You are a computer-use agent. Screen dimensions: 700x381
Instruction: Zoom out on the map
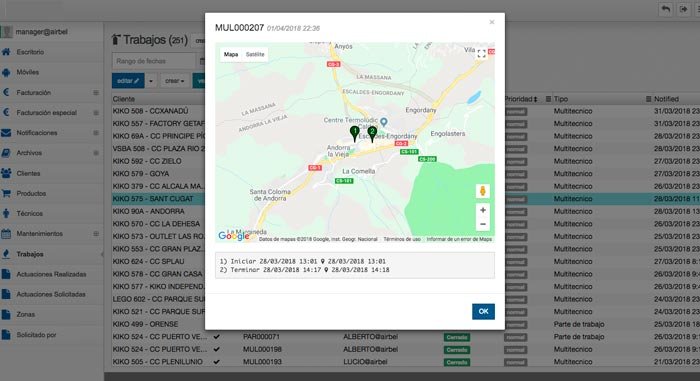pyautogui.click(x=483, y=224)
